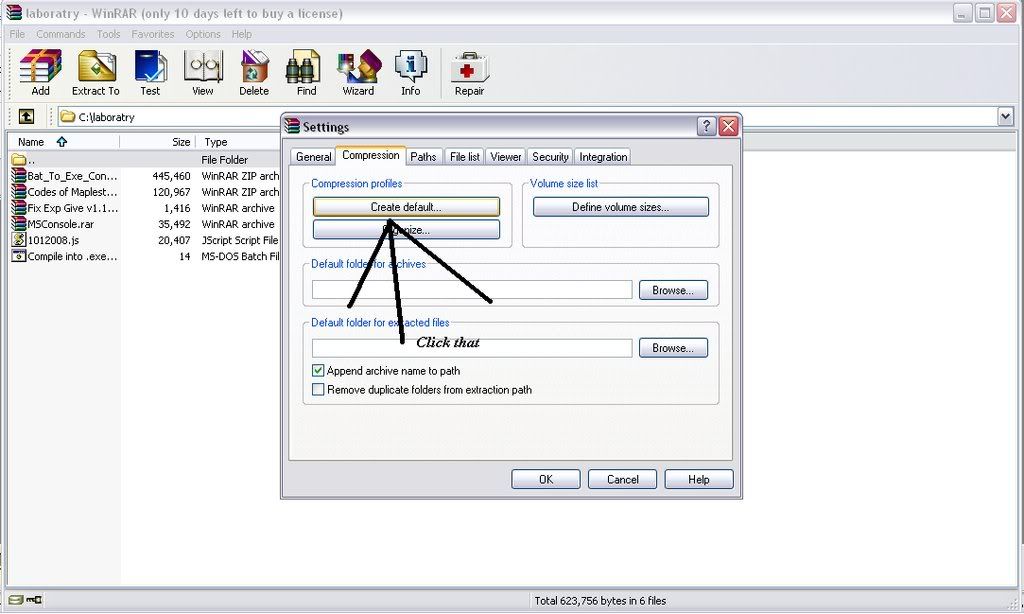Switch to the Security tab
The height and width of the screenshot is (614, 1024).
(x=550, y=157)
